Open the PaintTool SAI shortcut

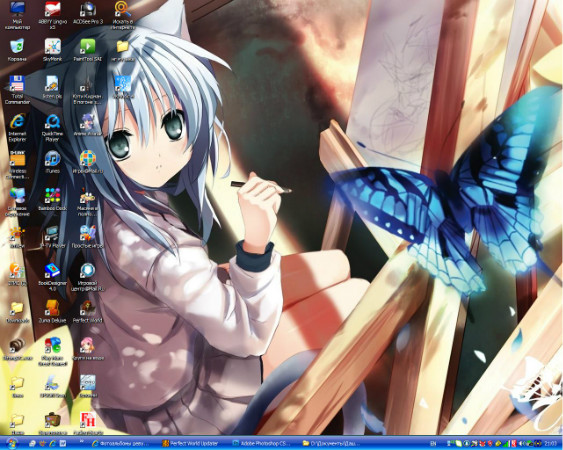[x=88, y=50]
